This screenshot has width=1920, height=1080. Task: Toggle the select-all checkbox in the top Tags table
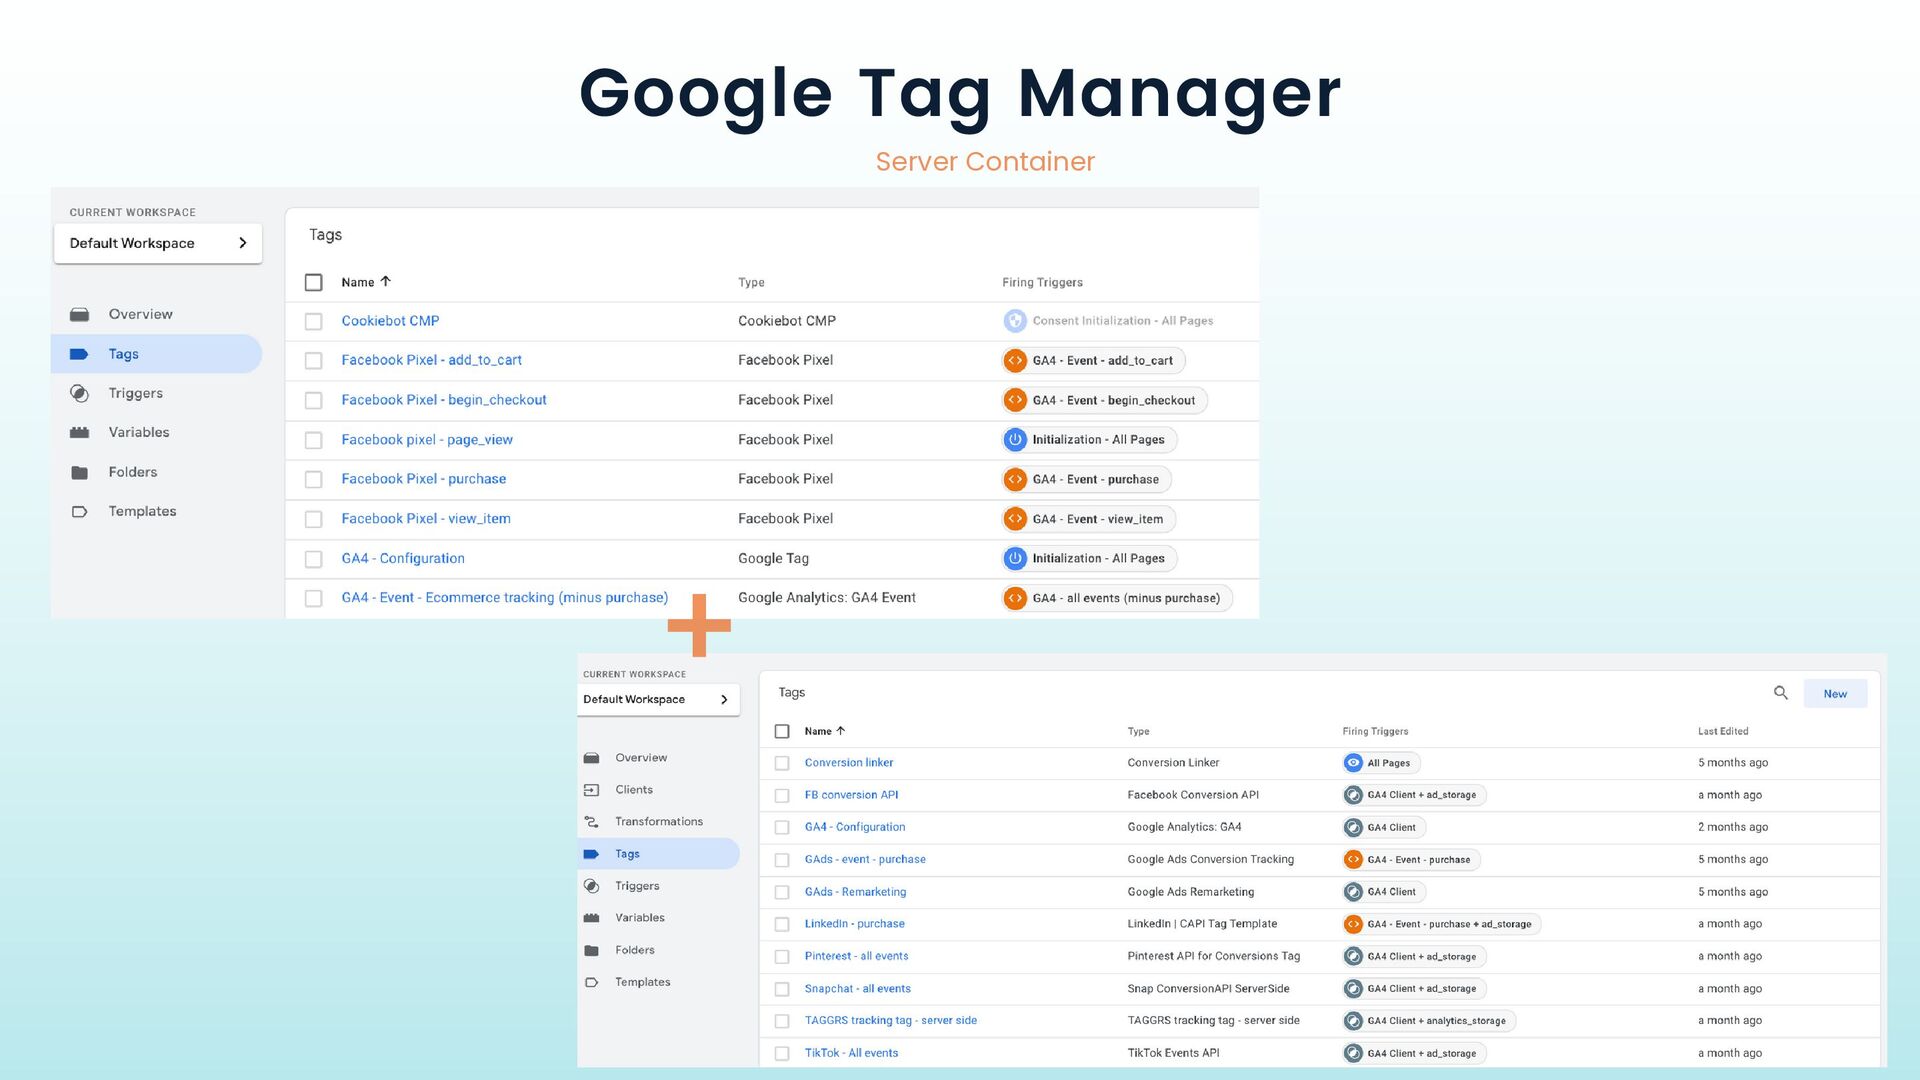pyautogui.click(x=314, y=283)
